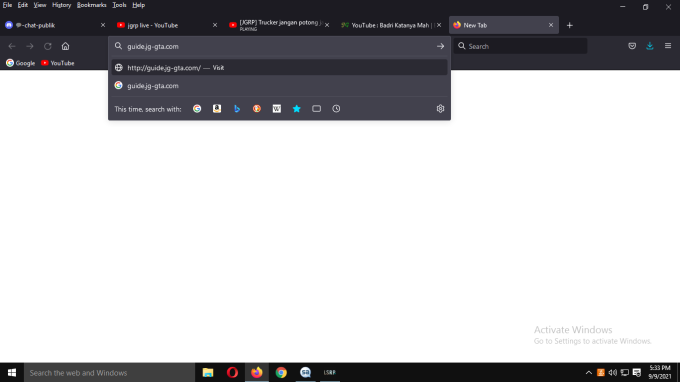Open File Explorer from taskbar
680x382 pixels.
pos(208,373)
